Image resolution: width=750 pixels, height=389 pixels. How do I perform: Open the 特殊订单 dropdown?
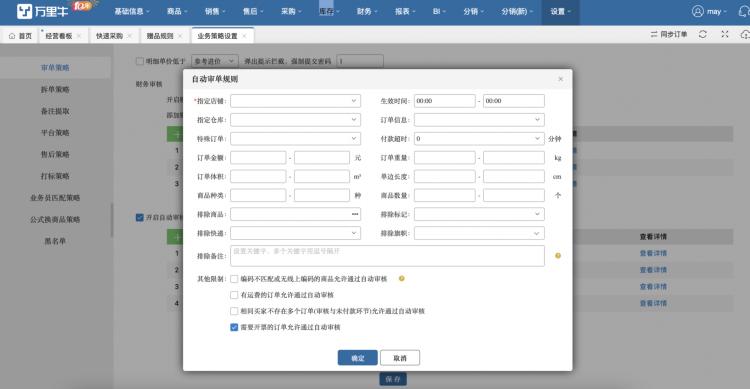(x=295, y=139)
